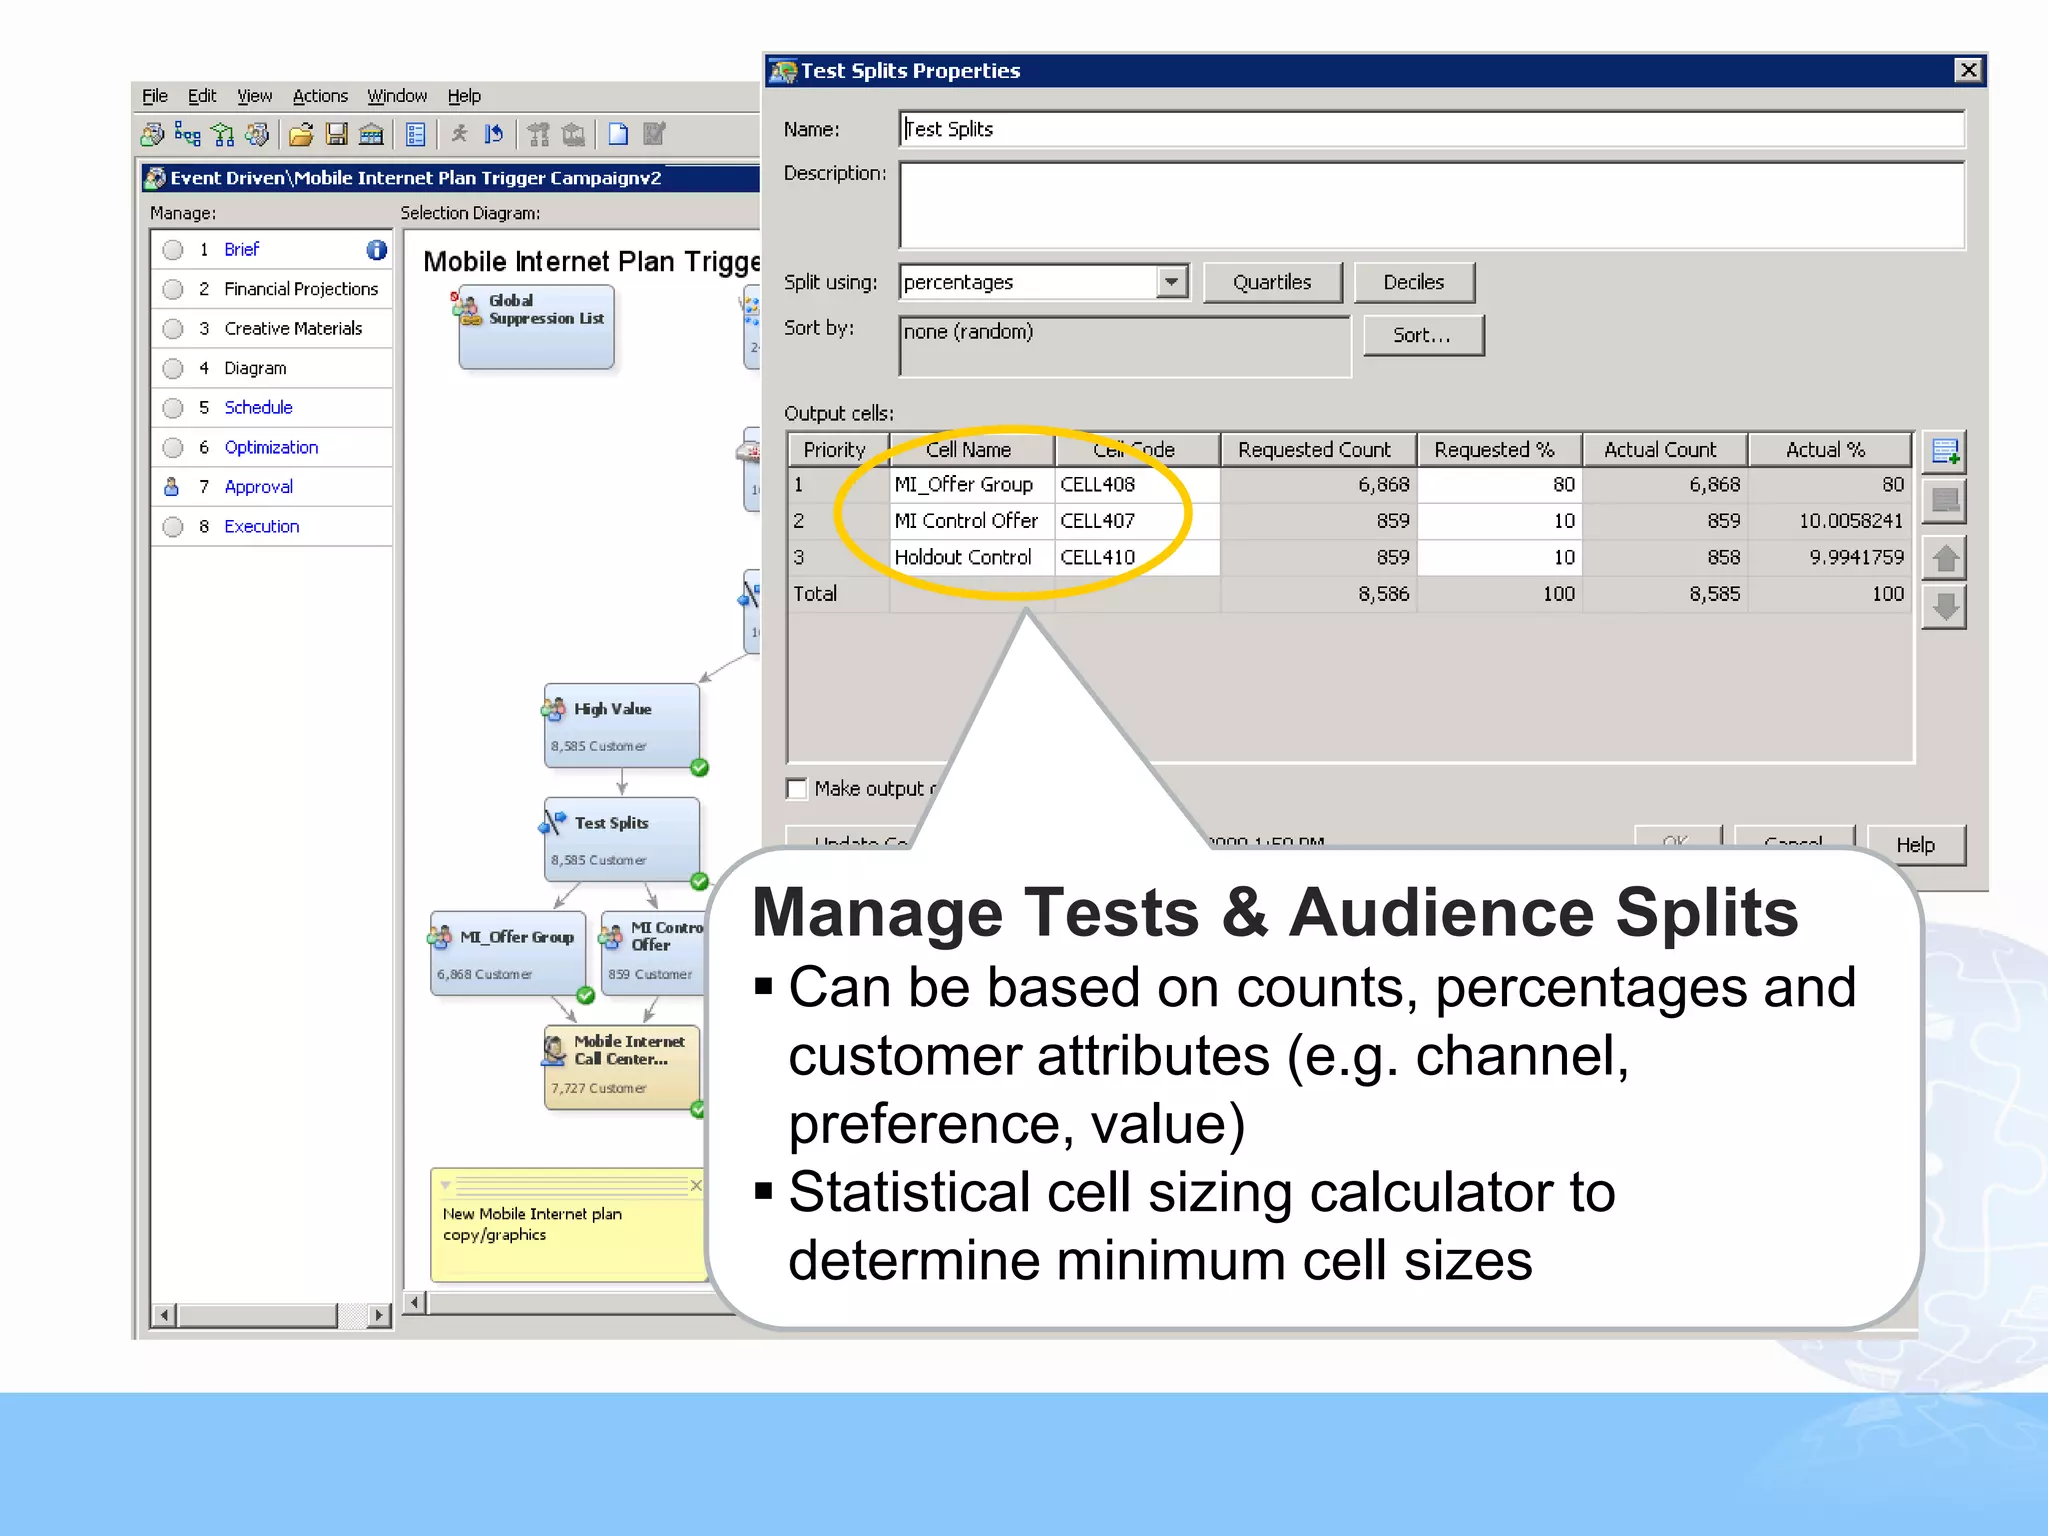Click the Description text area
Image resolution: width=2048 pixels, height=1536 pixels.
point(1431,205)
